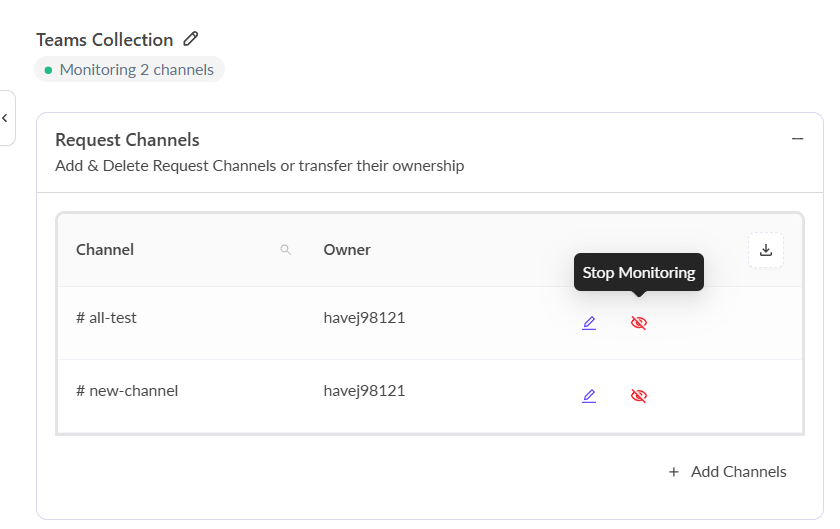Expand the left sidebar with the chevron
840x529 pixels.
tap(5, 118)
